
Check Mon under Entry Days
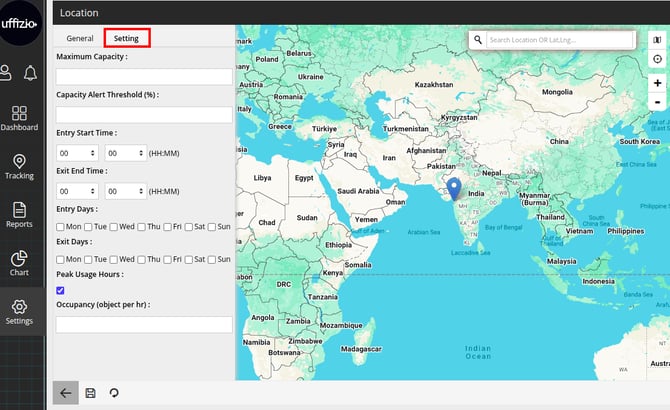click(x=61, y=227)
